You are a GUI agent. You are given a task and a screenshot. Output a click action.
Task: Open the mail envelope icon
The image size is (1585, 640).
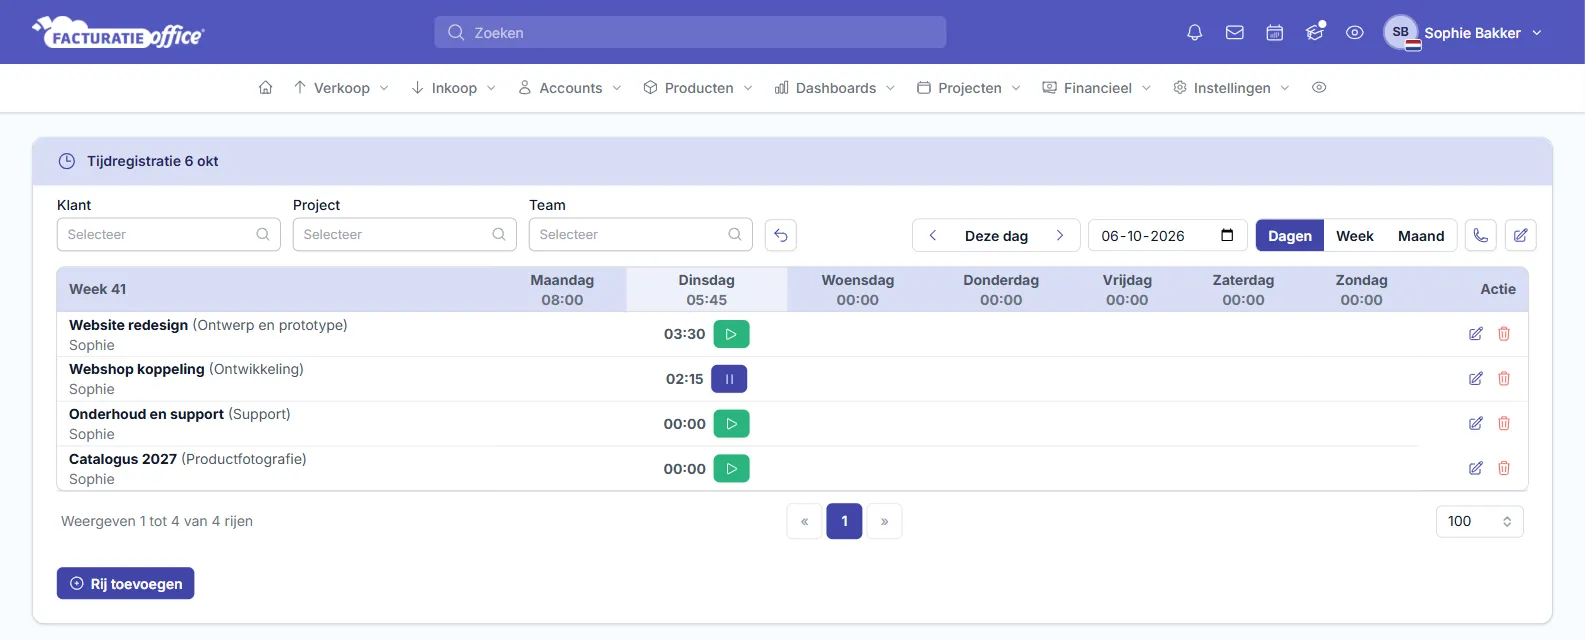click(1235, 33)
